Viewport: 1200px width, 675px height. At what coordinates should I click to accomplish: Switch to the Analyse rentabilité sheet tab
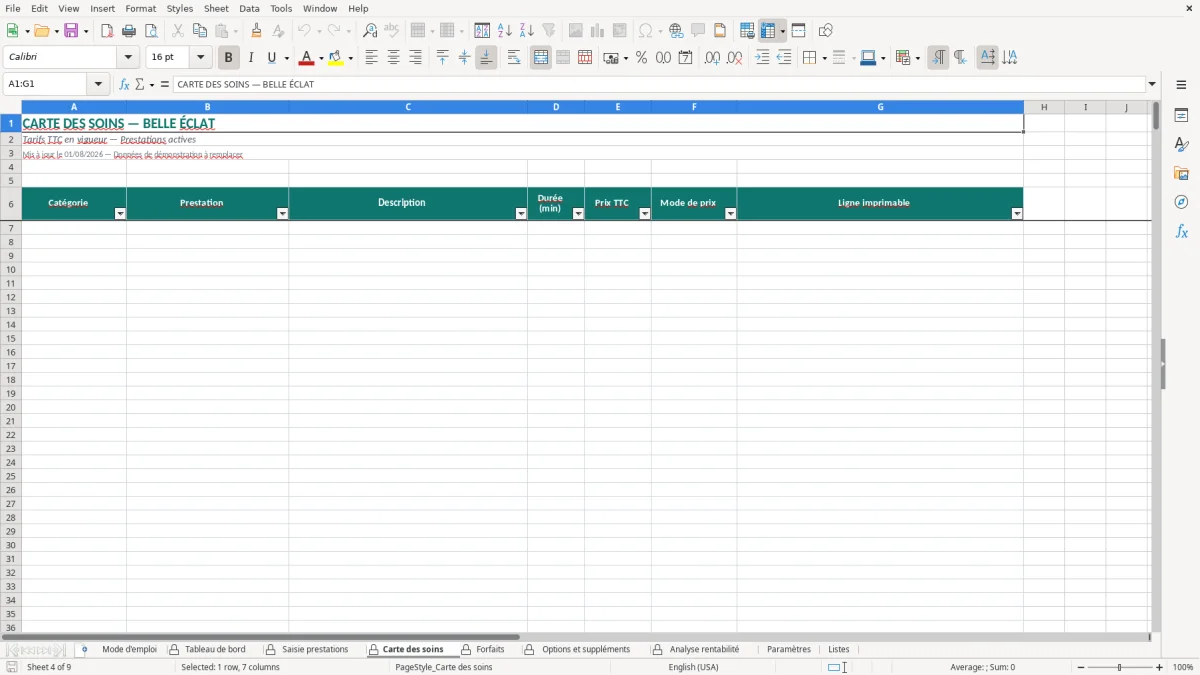[x=704, y=650]
